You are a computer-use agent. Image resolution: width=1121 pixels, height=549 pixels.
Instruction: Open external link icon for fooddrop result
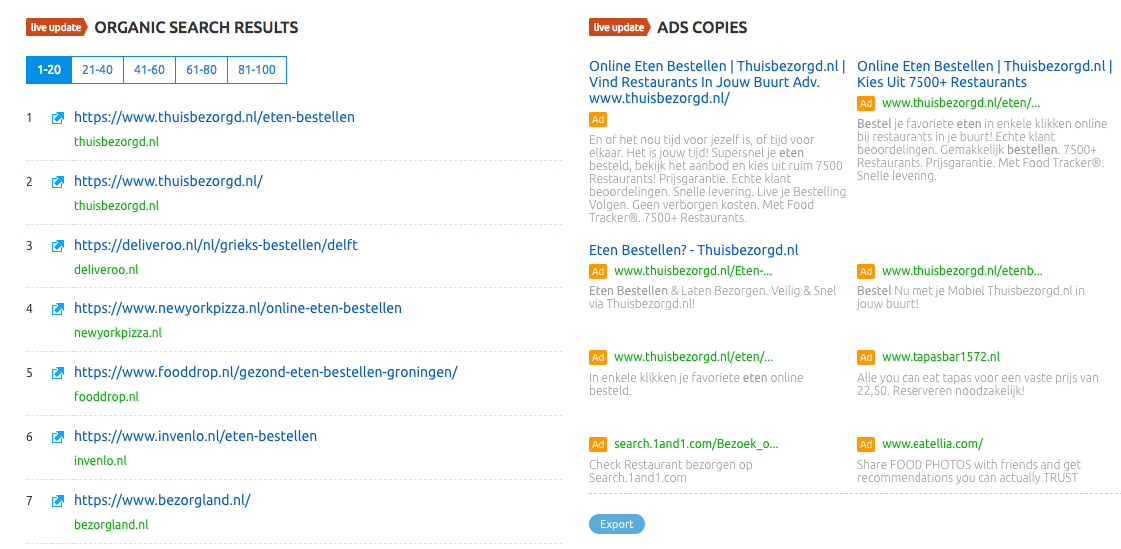point(58,373)
